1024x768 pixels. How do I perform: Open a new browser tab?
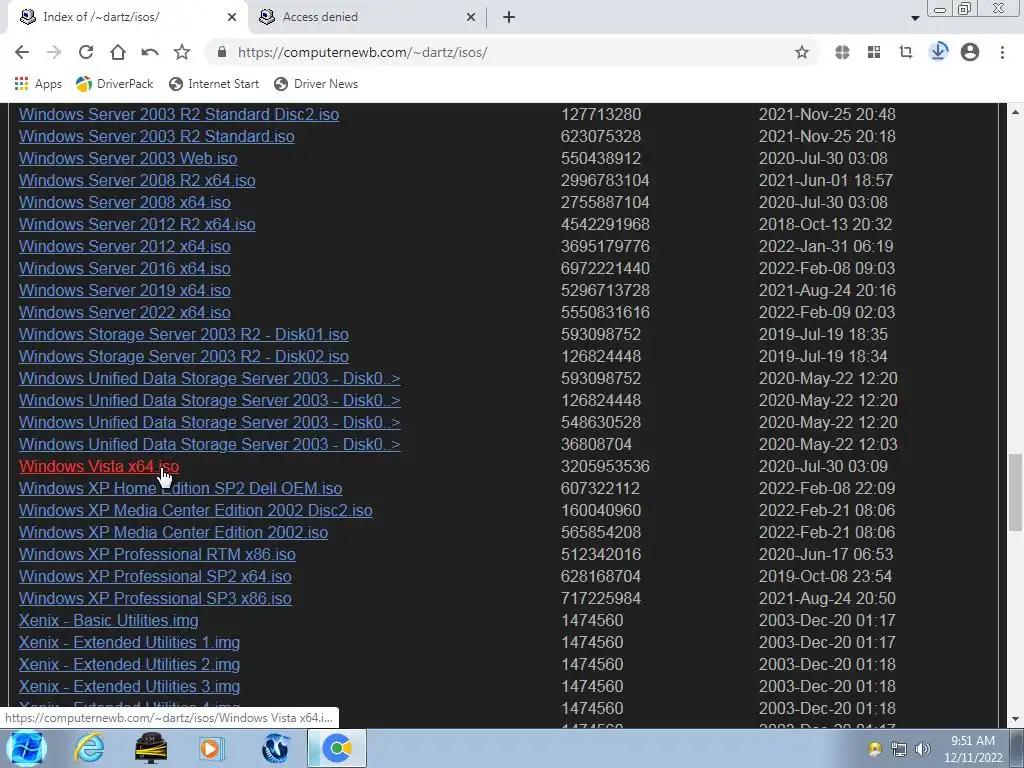pyautogui.click(x=509, y=17)
